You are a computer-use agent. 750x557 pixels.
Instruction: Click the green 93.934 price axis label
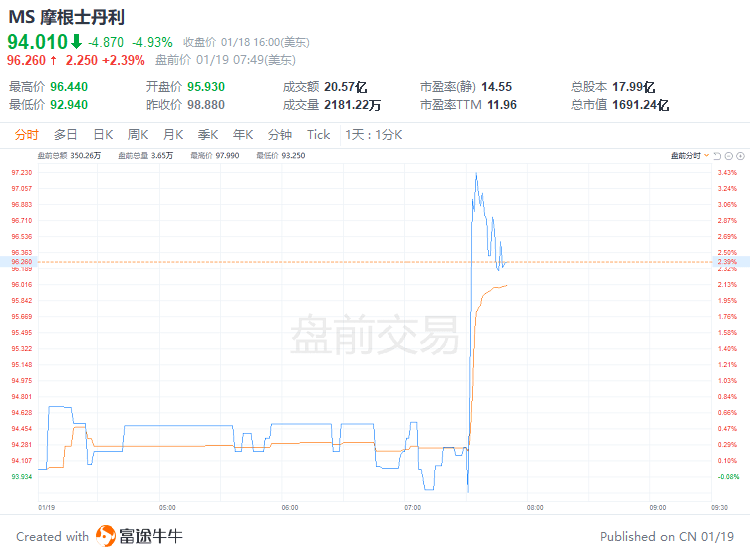[22, 477]
